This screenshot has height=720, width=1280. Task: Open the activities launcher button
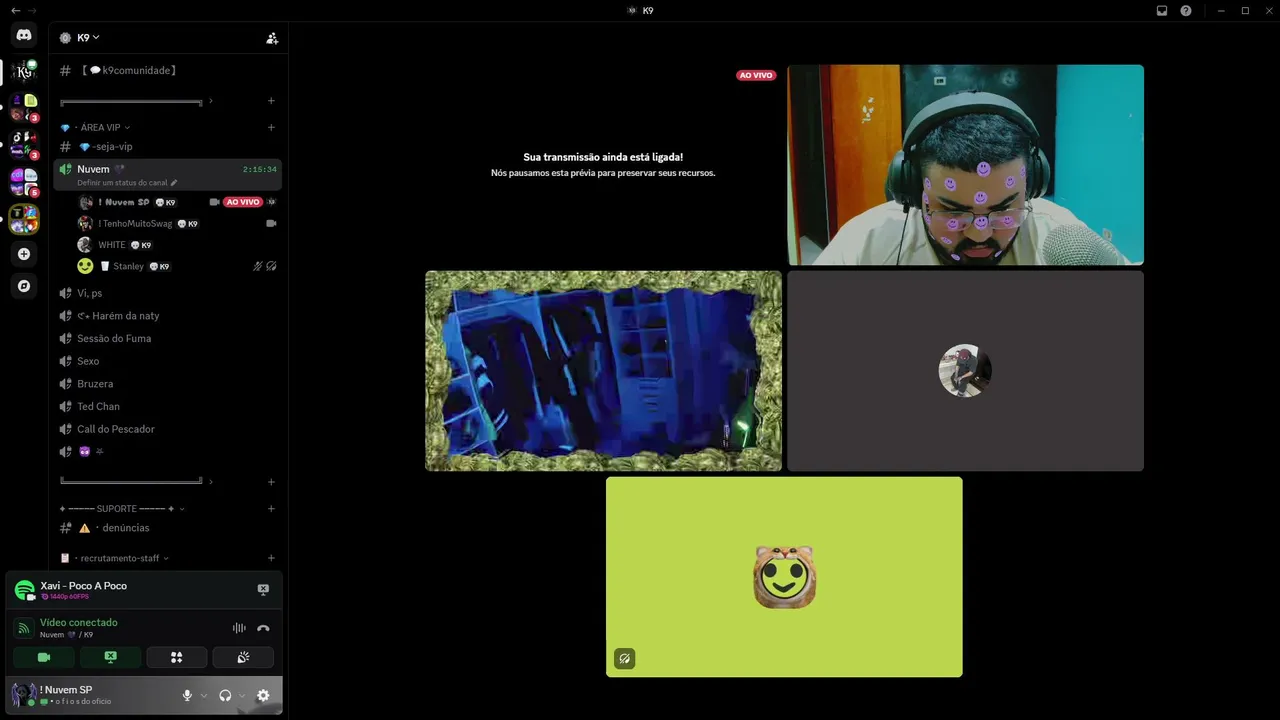pyautogui.click(x=177, y=657)
